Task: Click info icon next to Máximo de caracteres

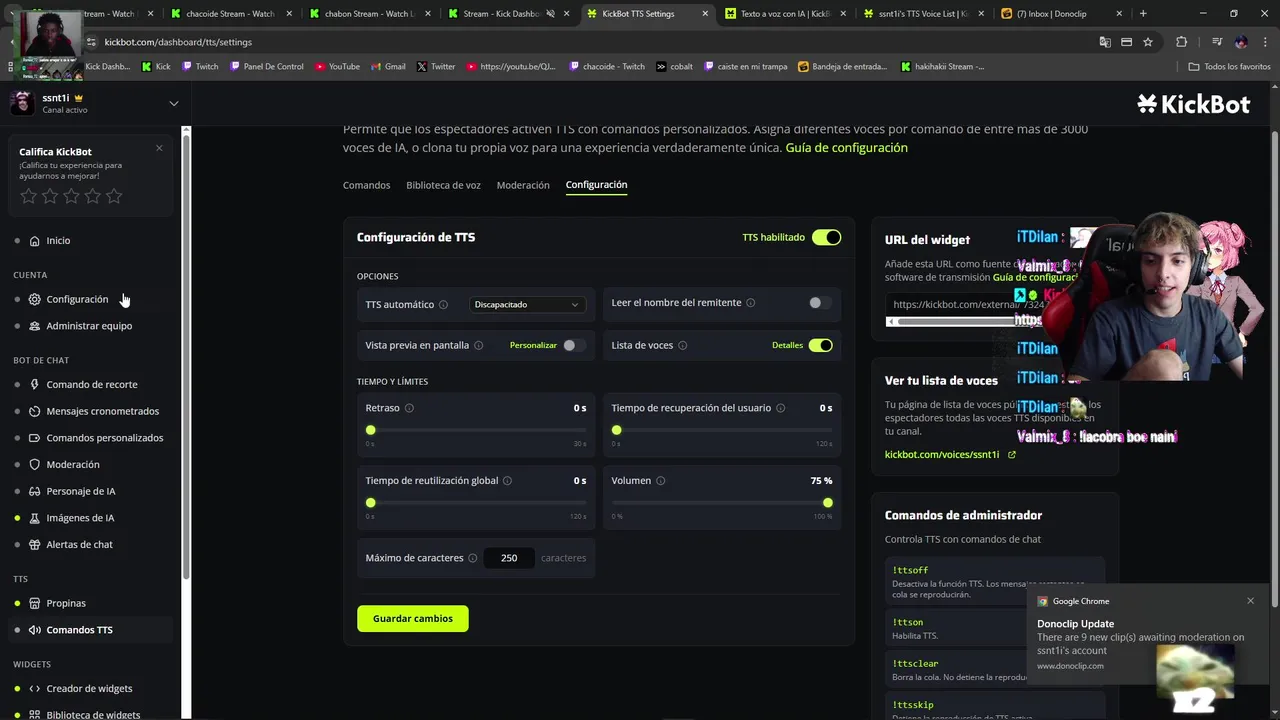Action: pos(472,558)
